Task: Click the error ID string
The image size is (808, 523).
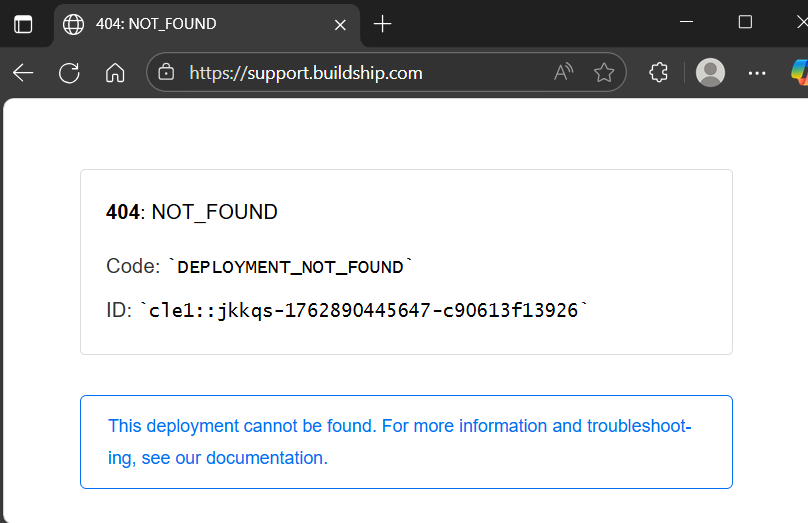Action: coord(363,311)
